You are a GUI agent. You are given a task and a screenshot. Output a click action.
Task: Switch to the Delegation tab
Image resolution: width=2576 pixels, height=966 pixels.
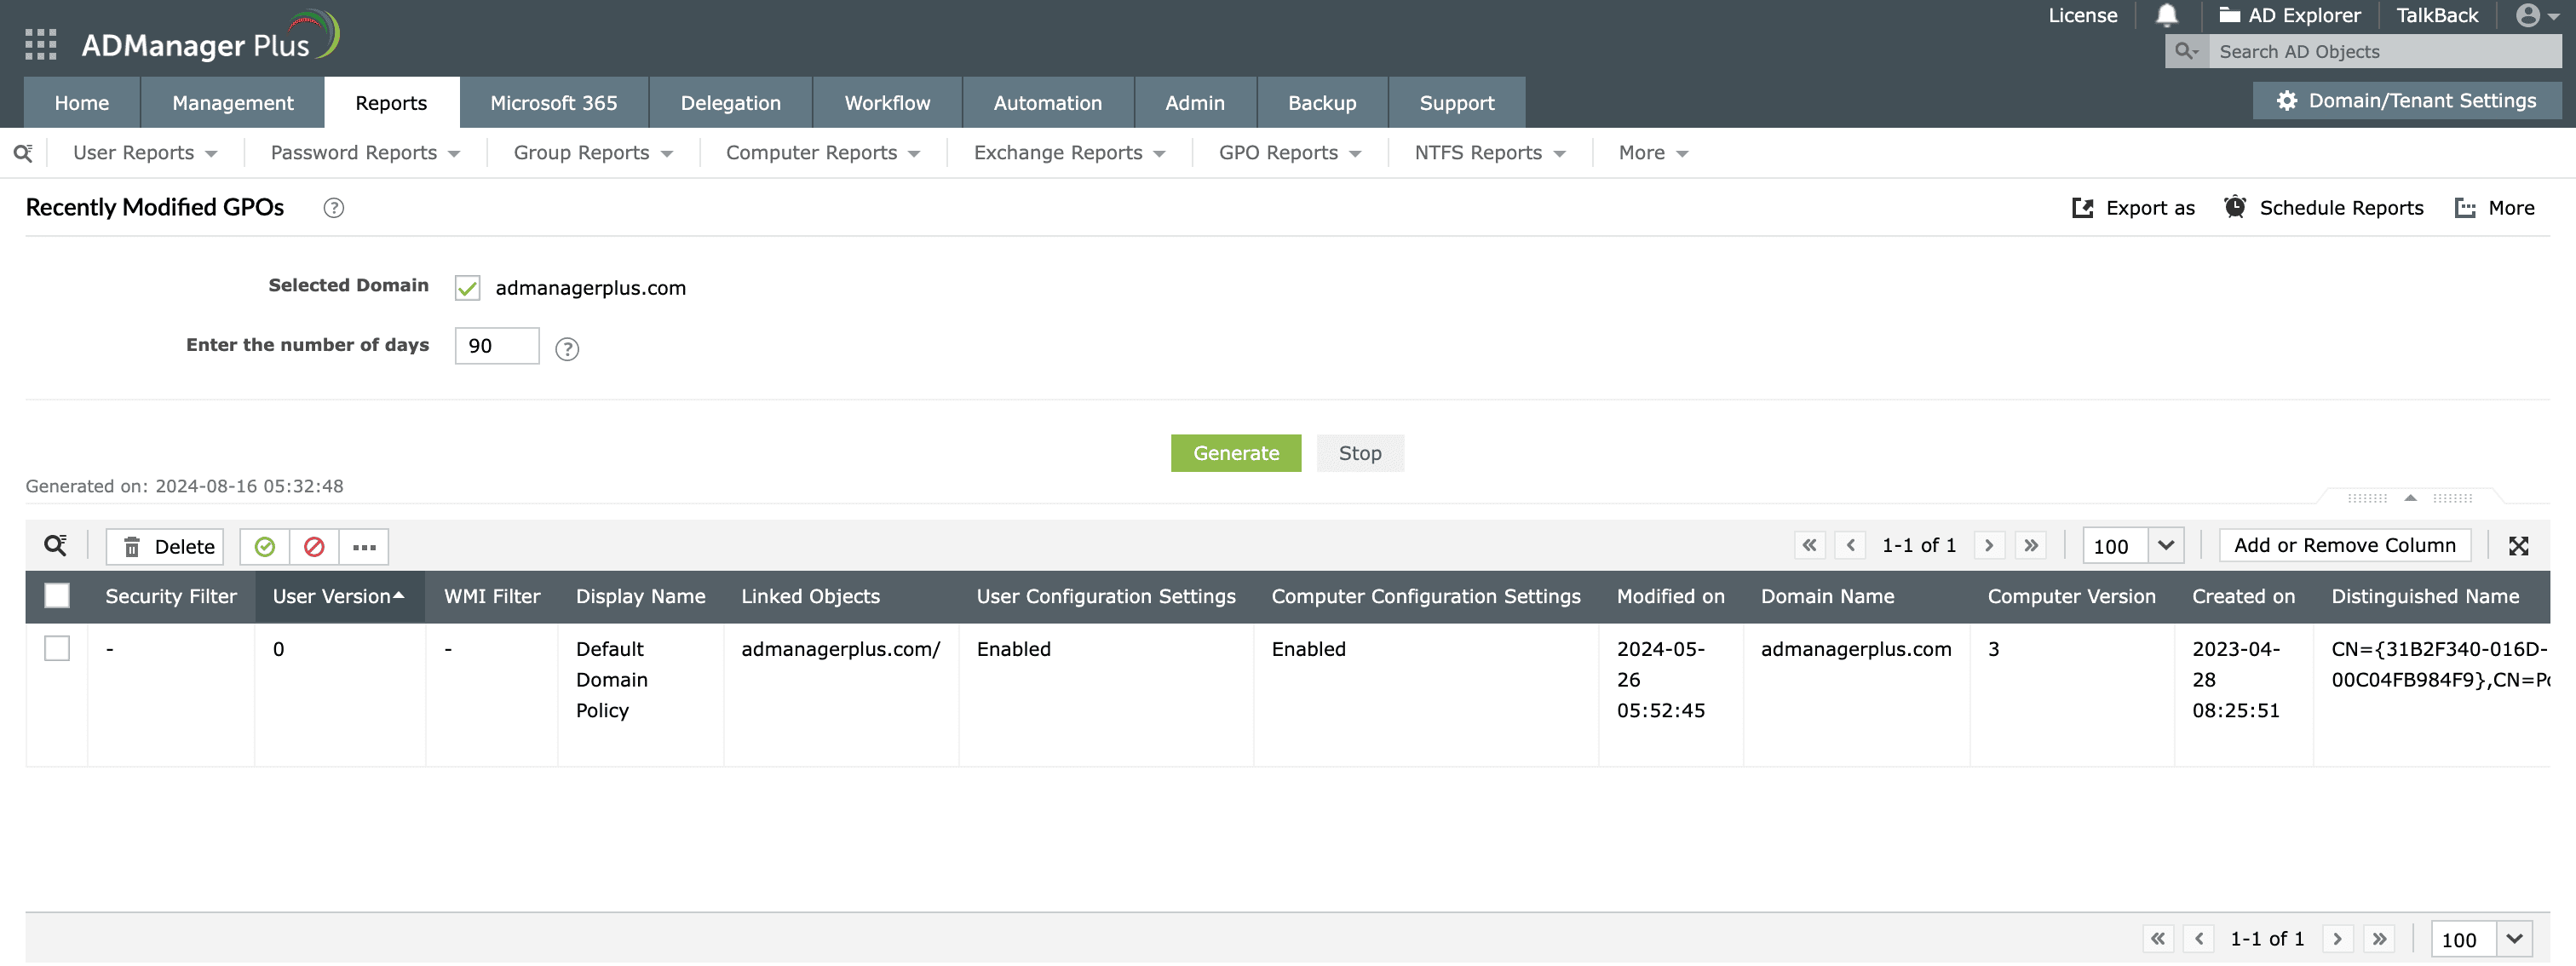[x=730, y=103]
